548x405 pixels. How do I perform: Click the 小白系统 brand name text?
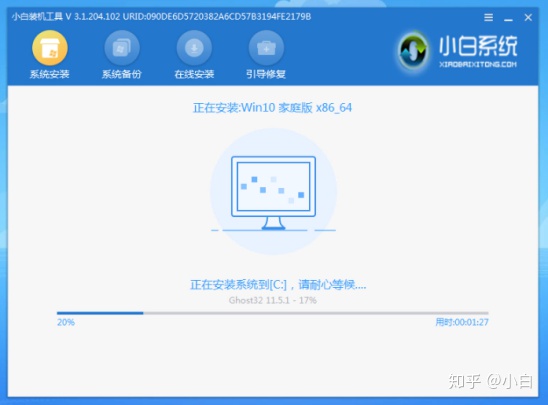tap(478, 46)
